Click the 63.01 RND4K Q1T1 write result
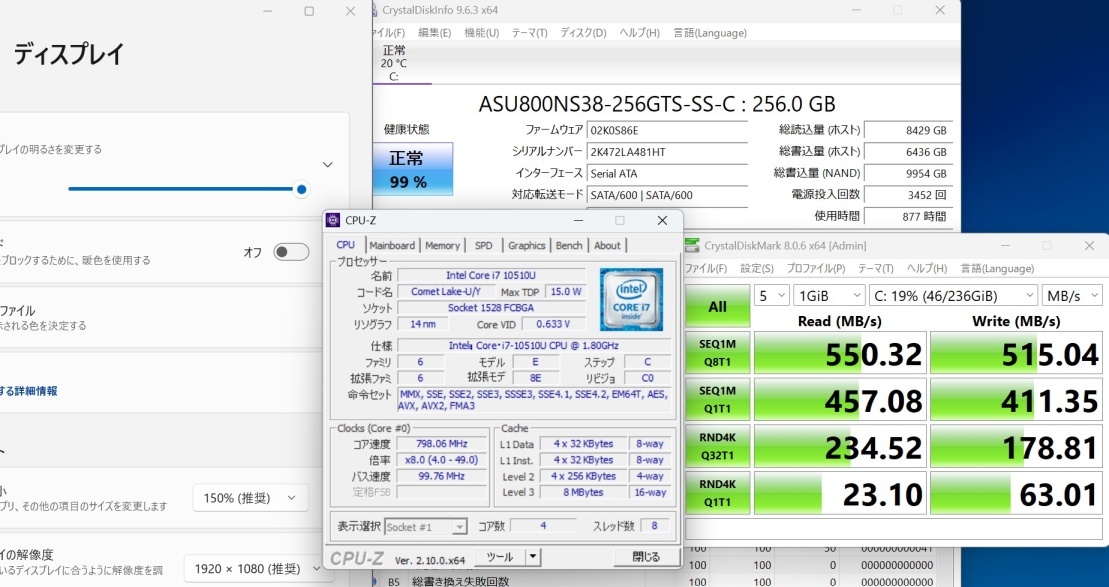 1016,493
